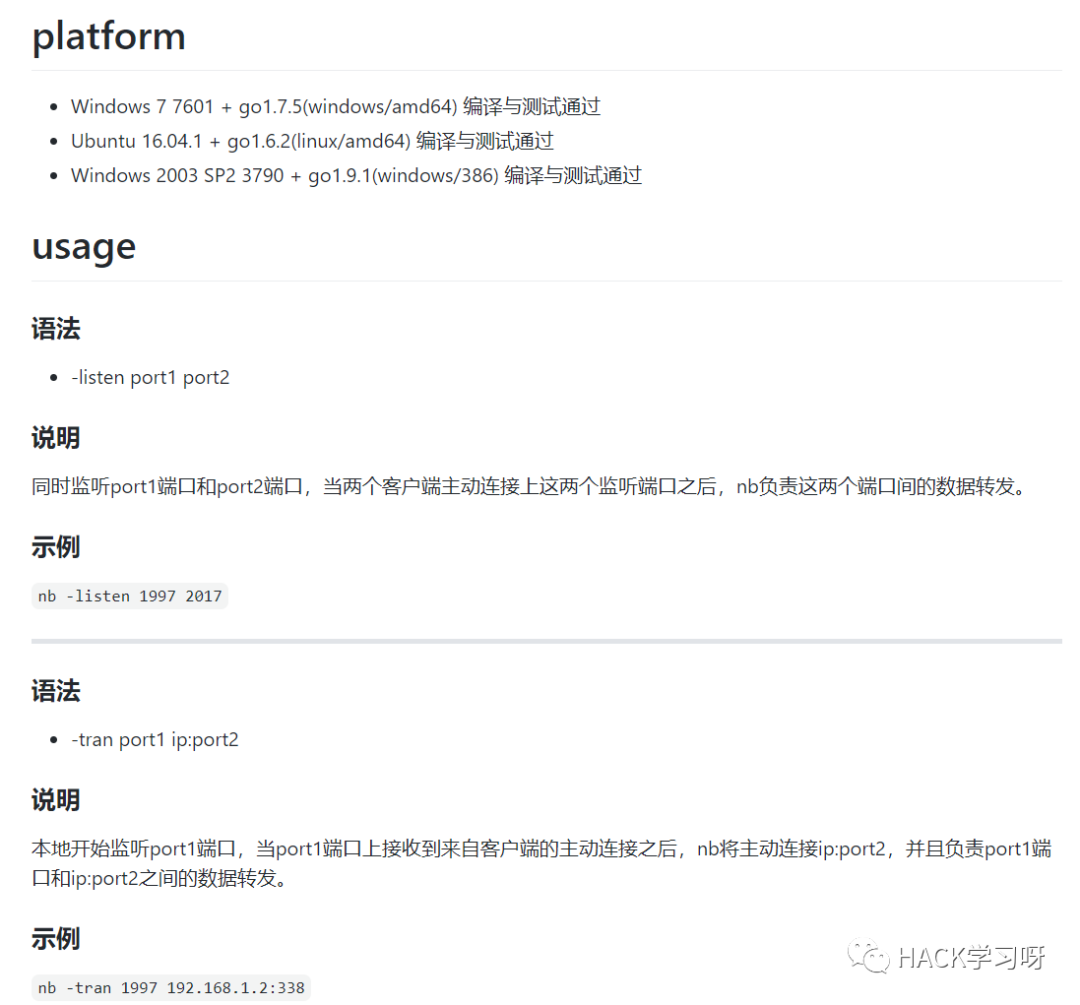Click the paragraph starting '同时监听port1端口和port2端口'
This screenshot has height=1005, width=1080.
[x=530, y=487]
